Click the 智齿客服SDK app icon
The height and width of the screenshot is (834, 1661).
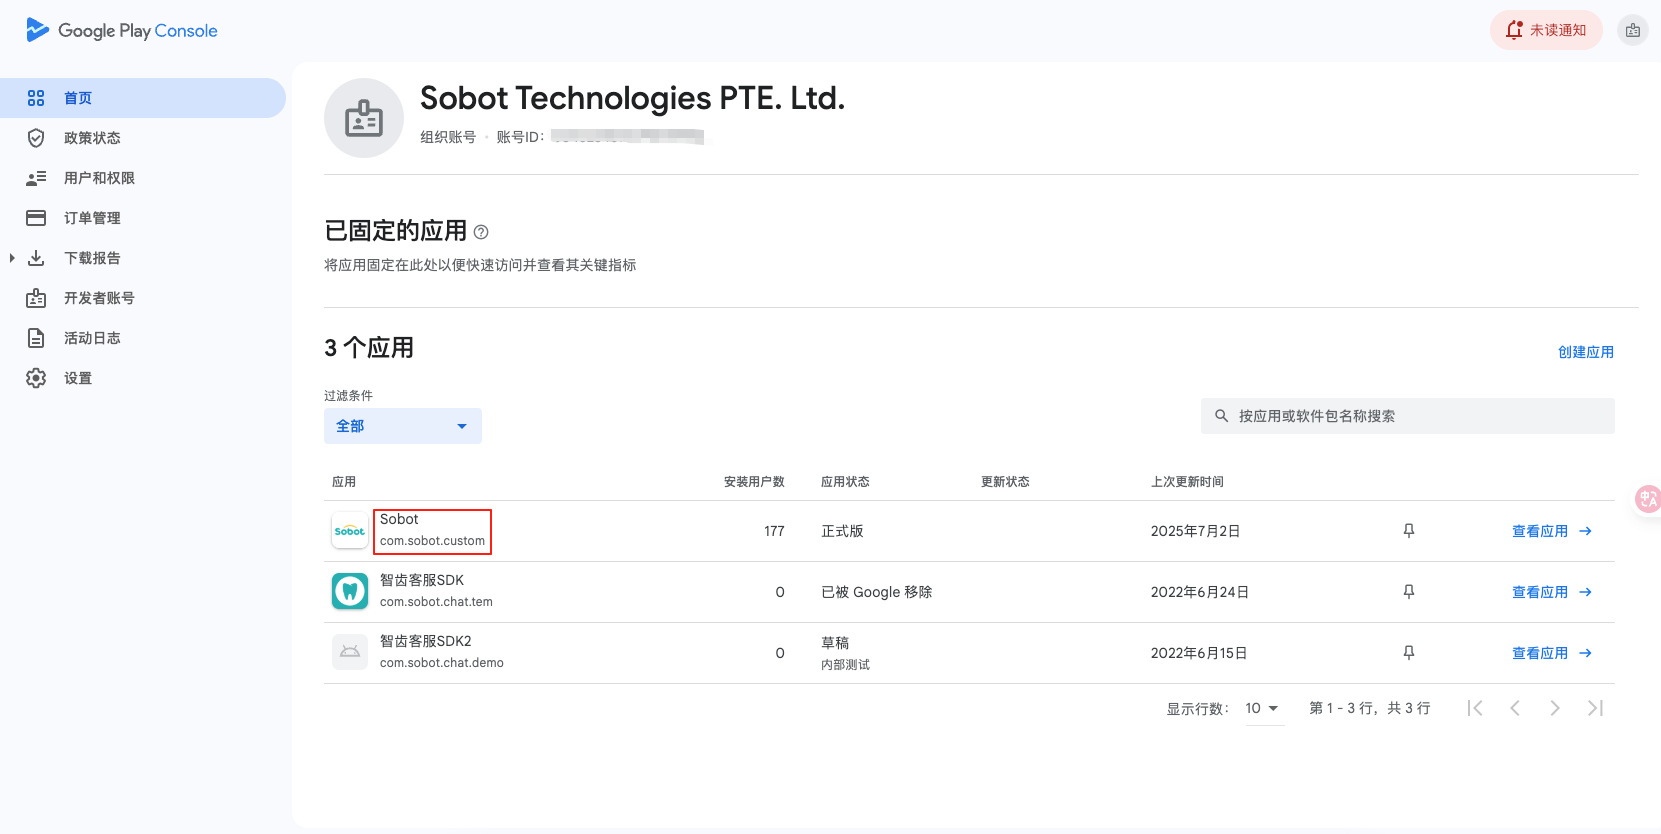350,591
